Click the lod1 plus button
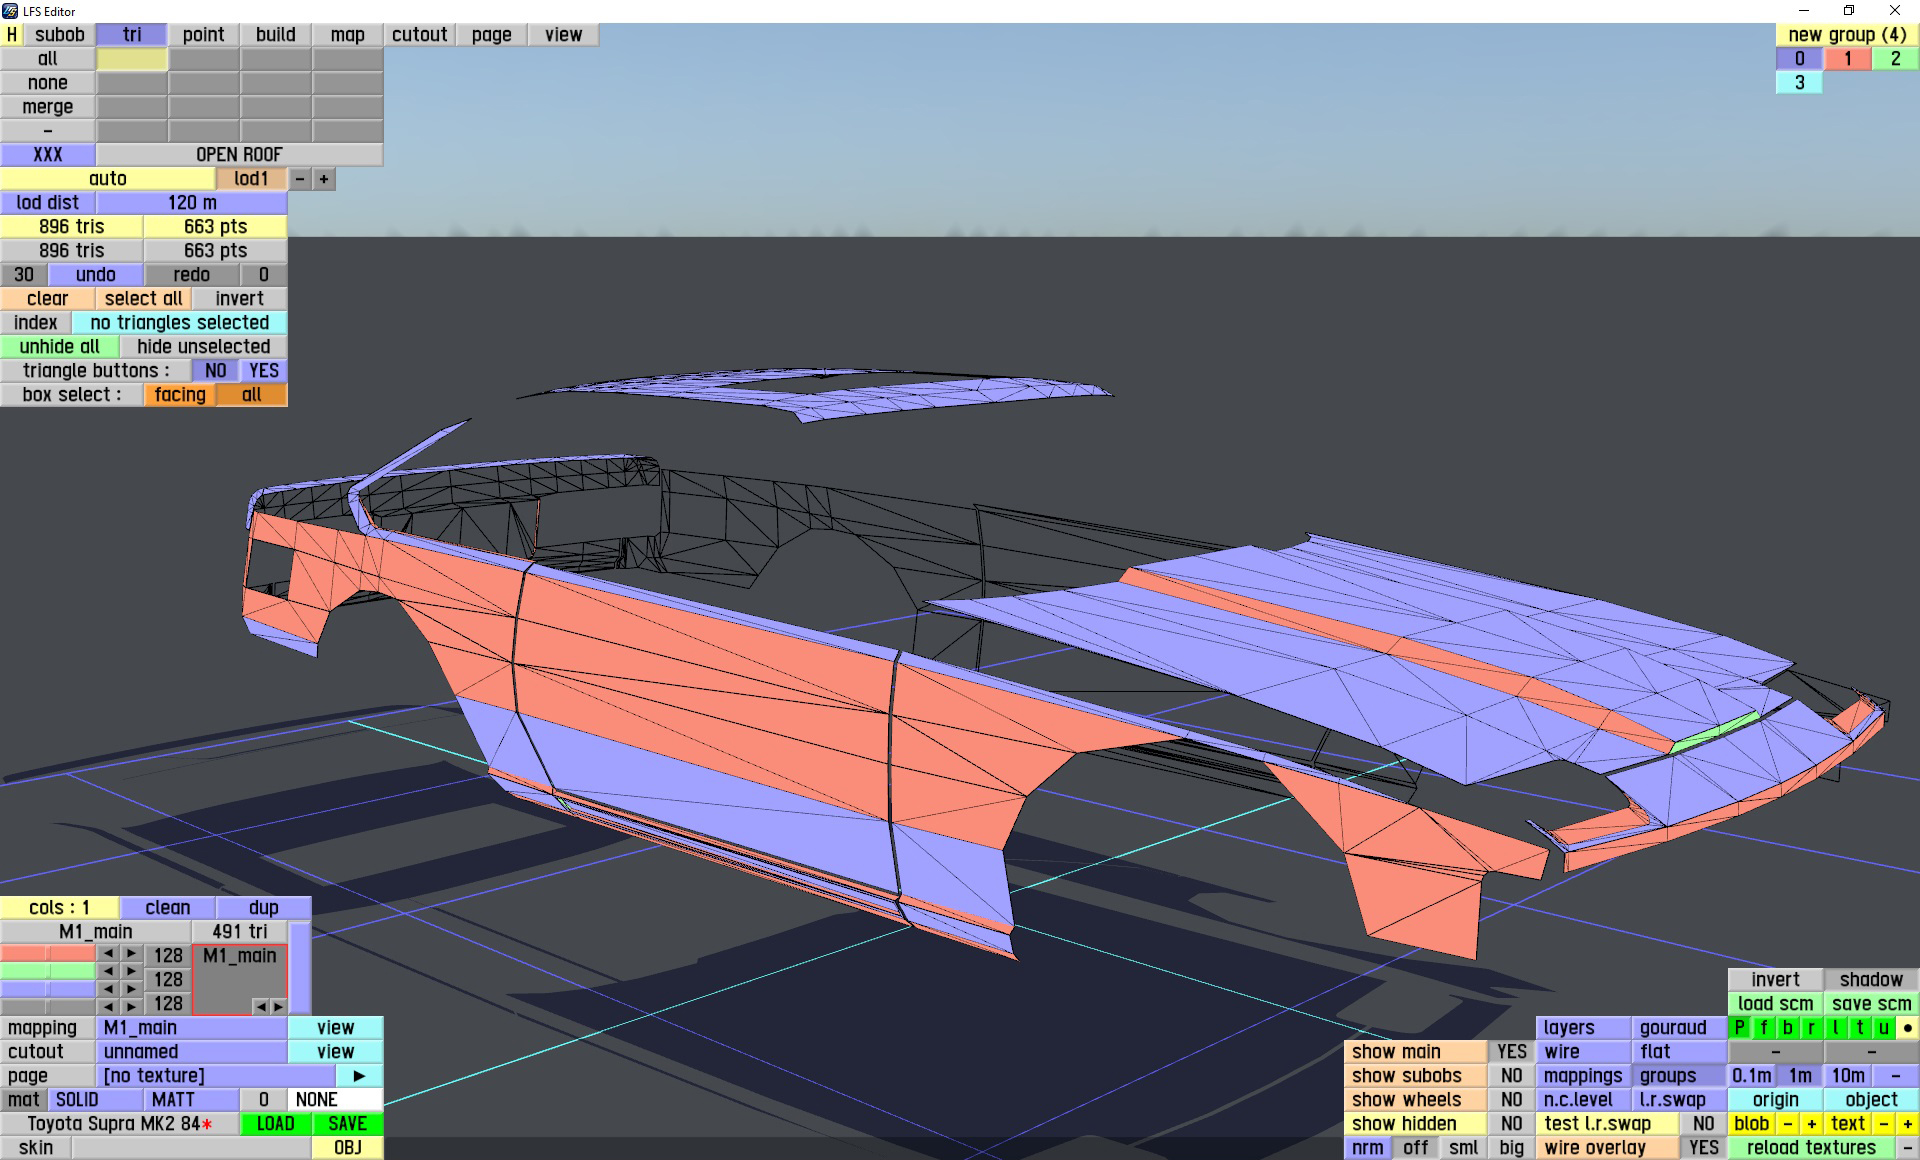Screen dimensions: 1920x1160 pos(324,179)
